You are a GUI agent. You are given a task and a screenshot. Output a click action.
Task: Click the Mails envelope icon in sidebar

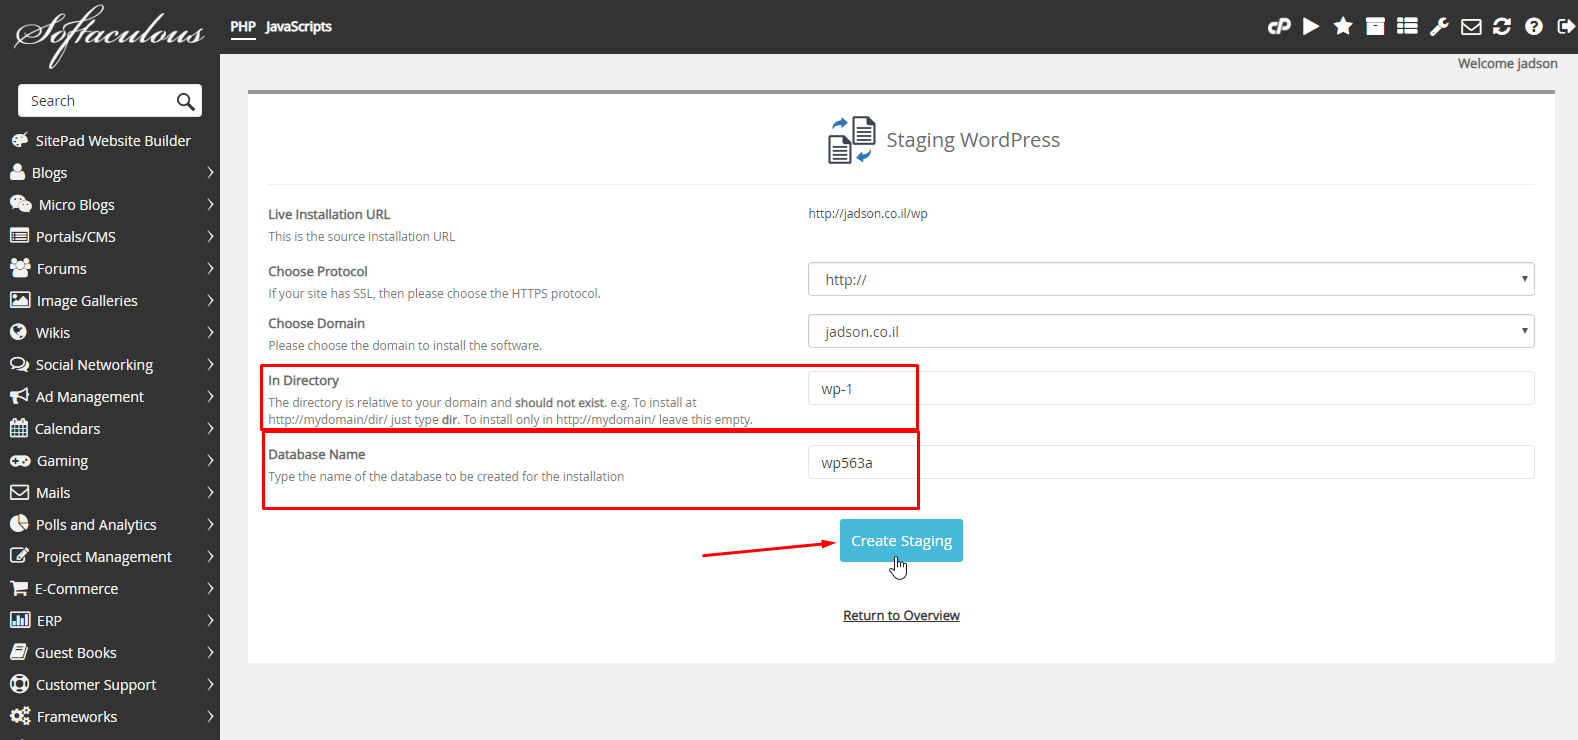tap(19, 492)
